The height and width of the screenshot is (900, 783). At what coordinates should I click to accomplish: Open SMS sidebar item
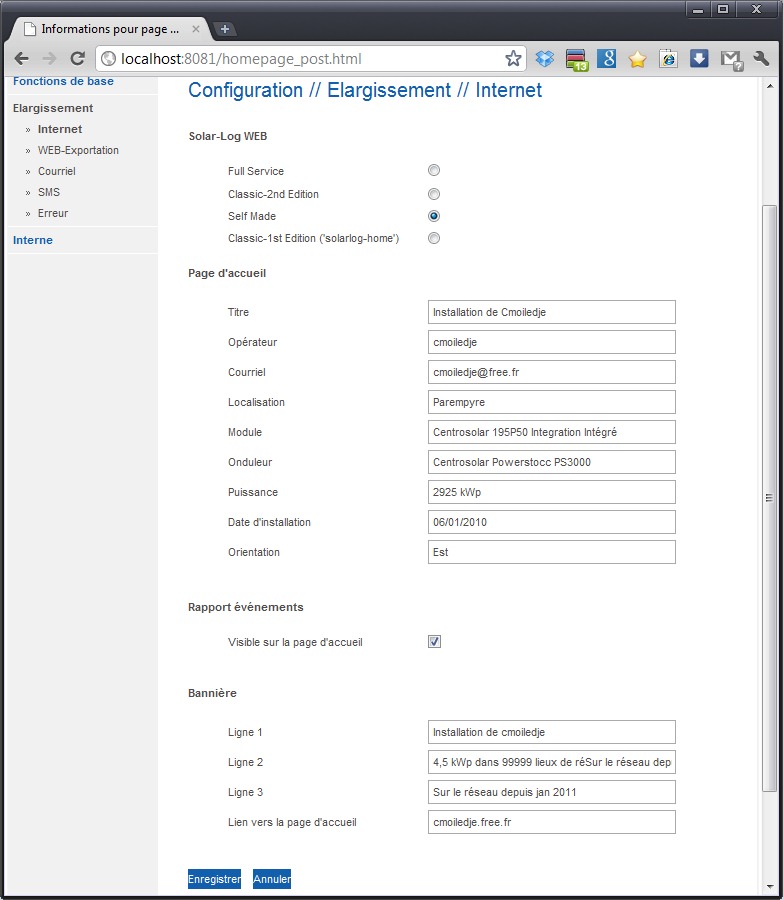49,192
